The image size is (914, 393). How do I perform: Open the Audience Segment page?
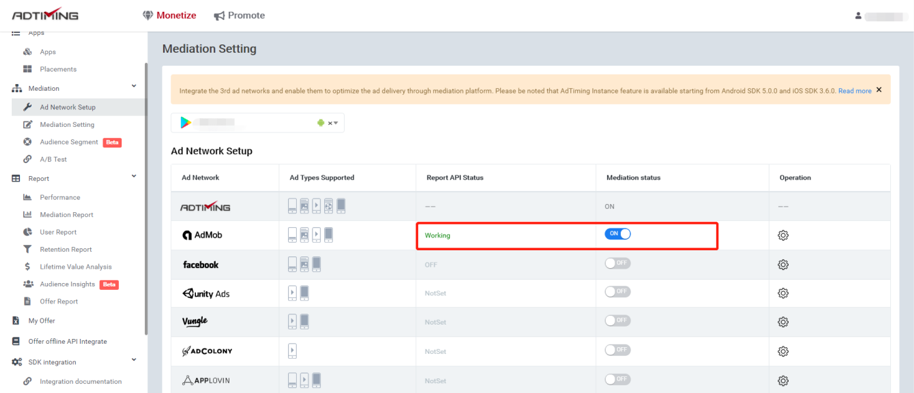pyautogui.click(x=69, y=142)
